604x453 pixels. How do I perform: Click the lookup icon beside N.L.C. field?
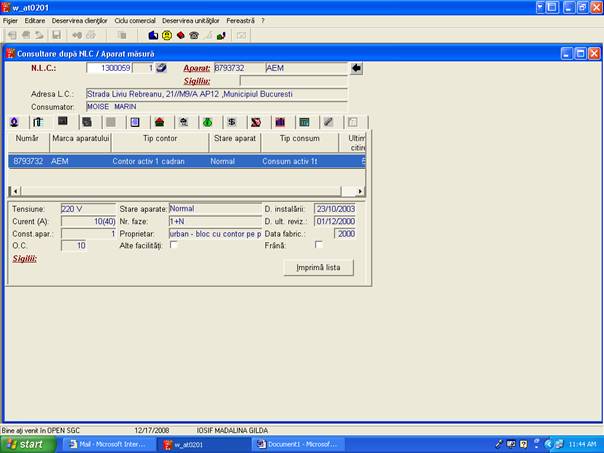161,68
